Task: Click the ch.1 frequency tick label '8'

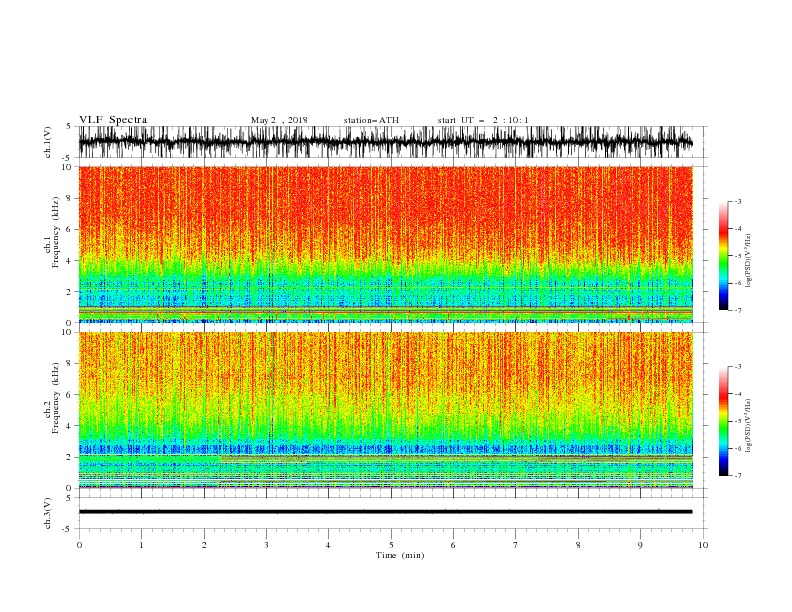Action: (70, 198)
